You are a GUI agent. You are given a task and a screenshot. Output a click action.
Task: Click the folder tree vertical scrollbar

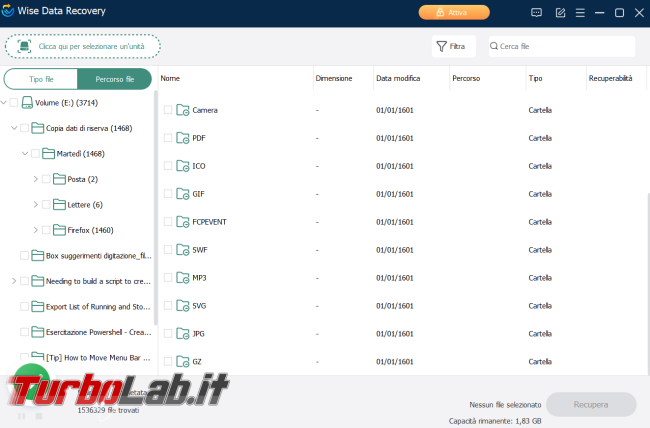(x=156, y=207)
